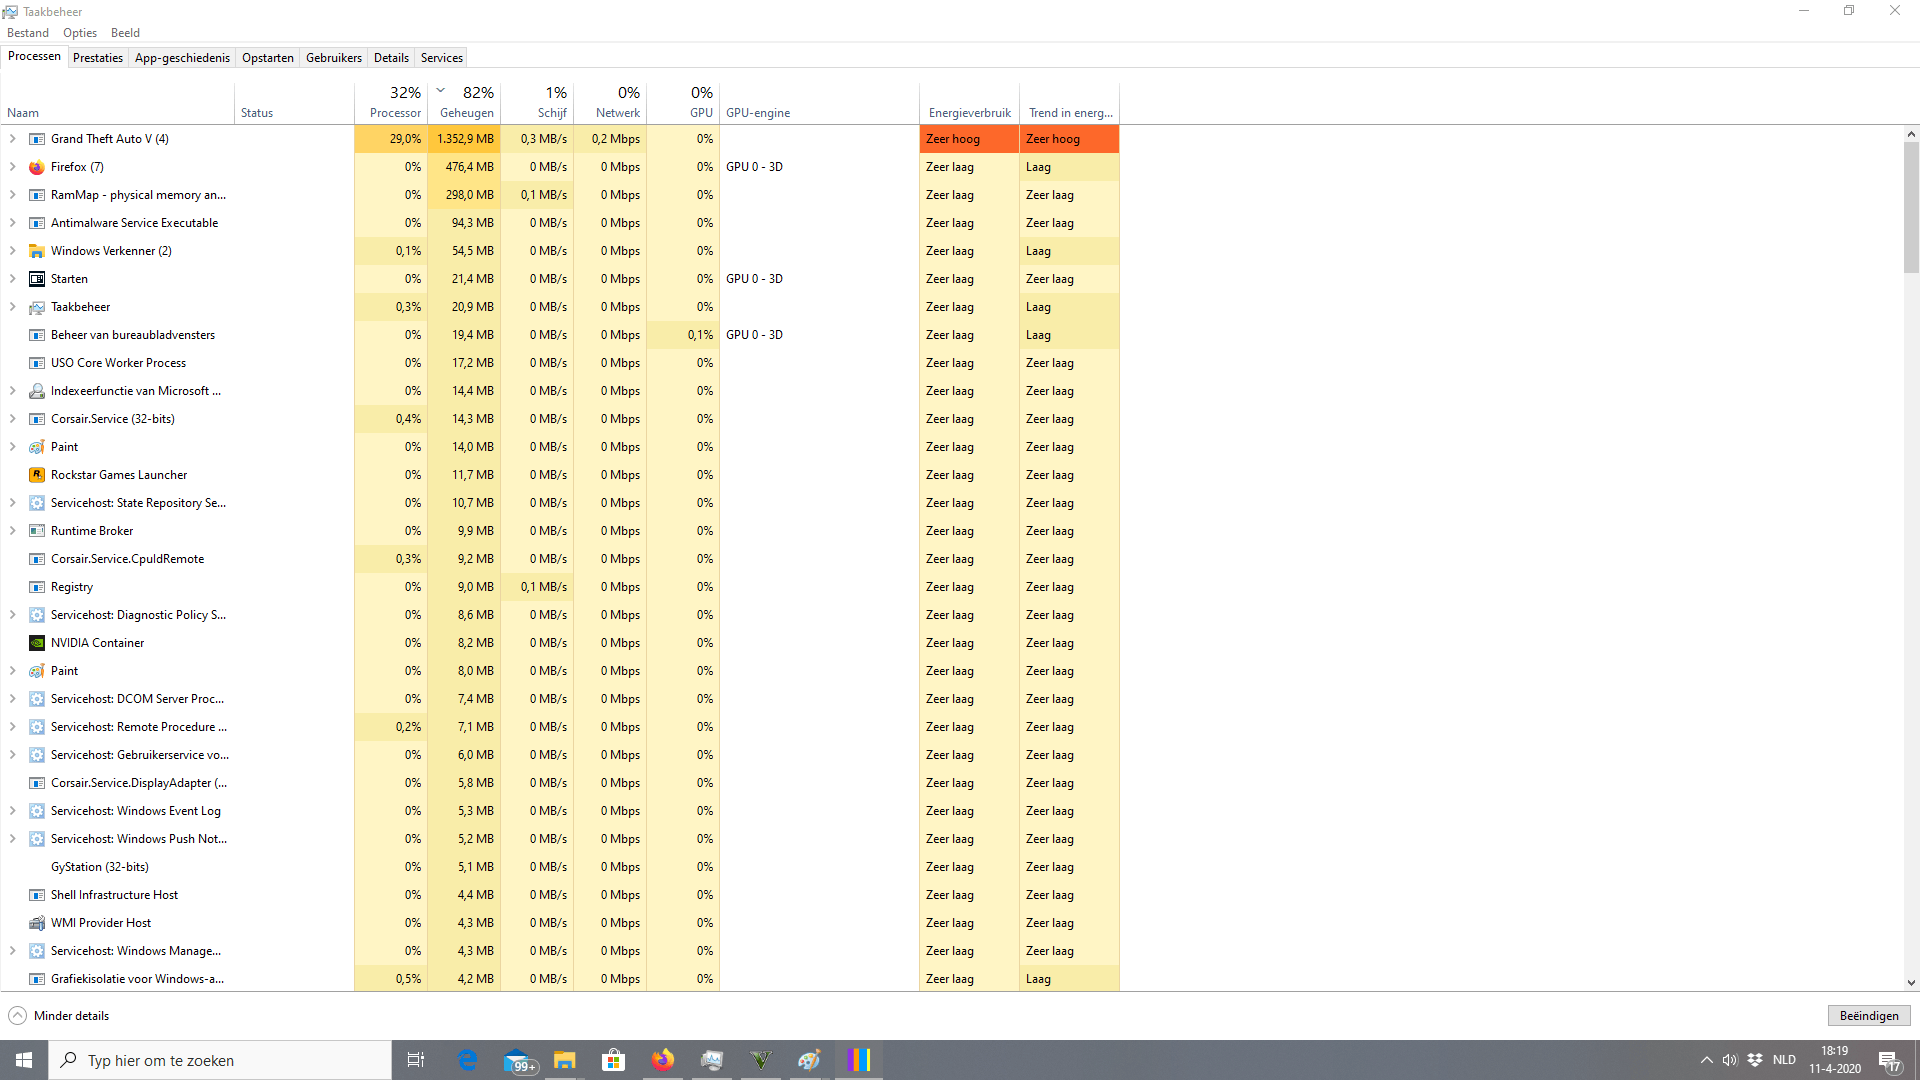Click the Windows Verkenner folder icon
The height and width of the screenshot is (1080, 1920).
click(37, 251)
